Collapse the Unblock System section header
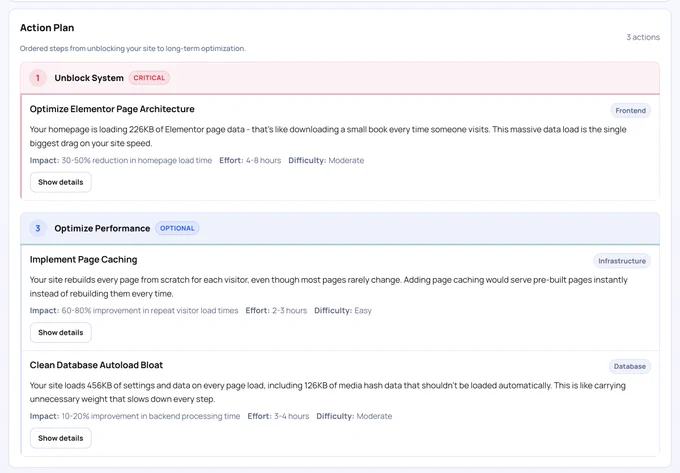The height and width of the screenshot is (473, 680). coord(340,78)
